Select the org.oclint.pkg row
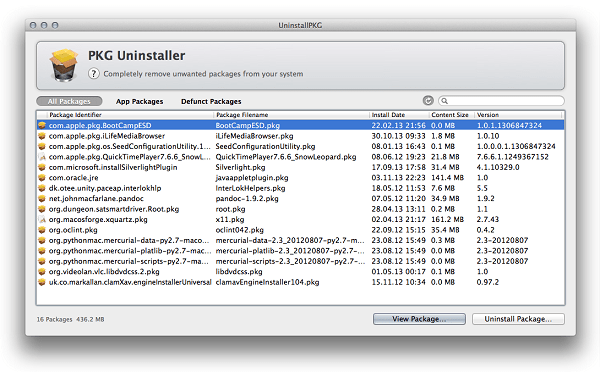 (301, 230)
